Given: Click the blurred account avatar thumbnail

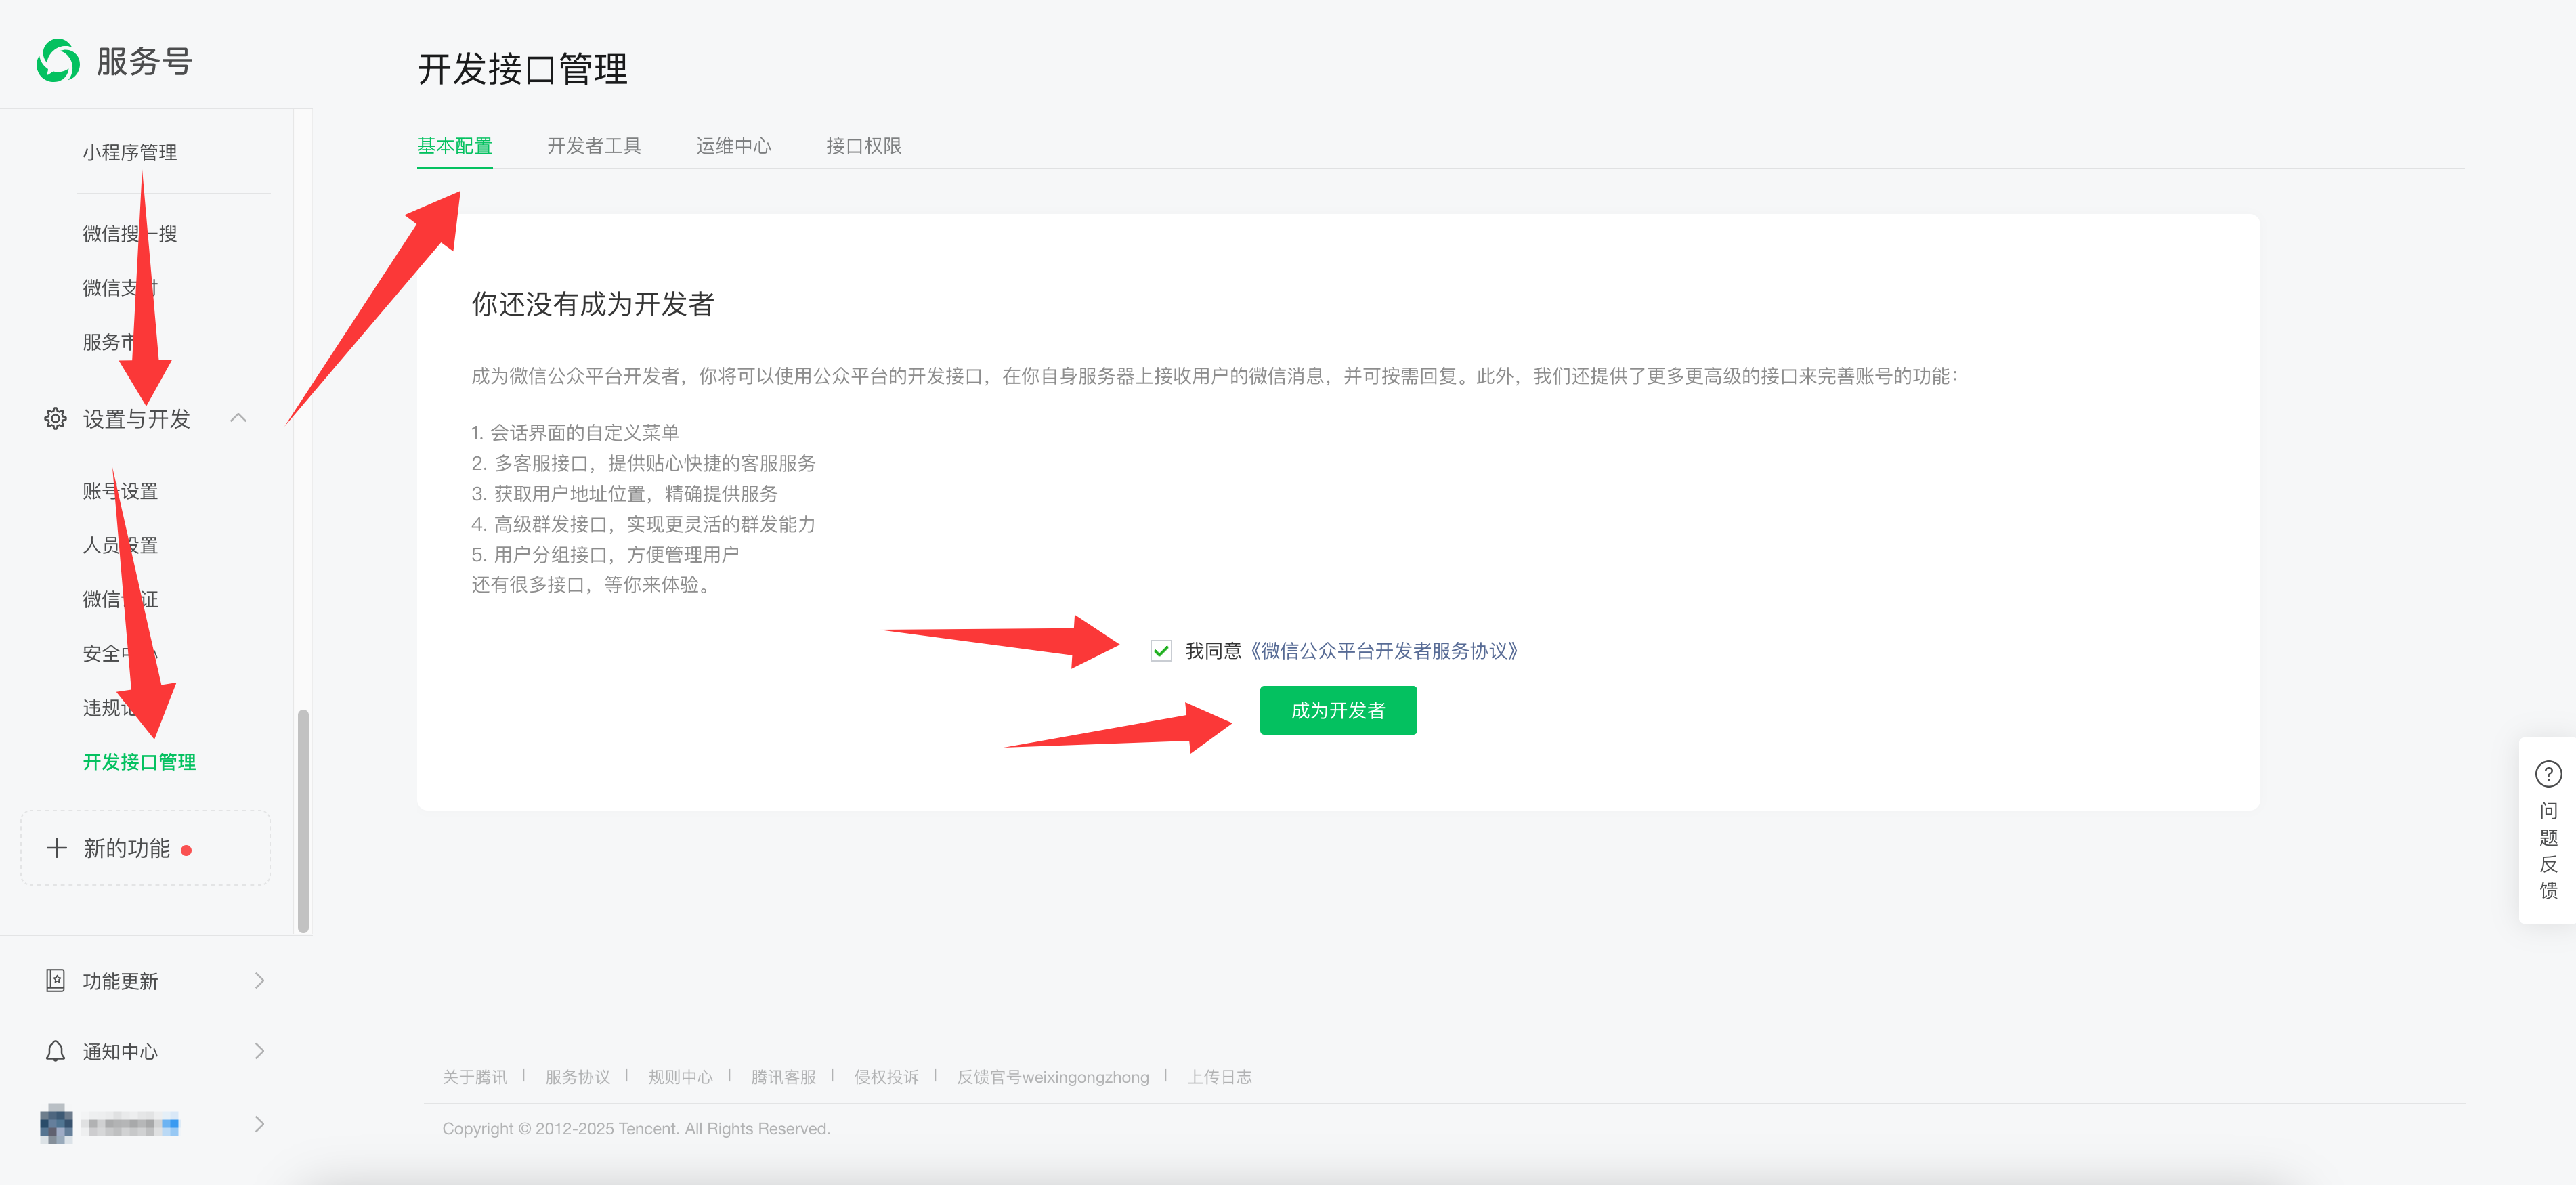Looking at the screenshot, I should click(56, 1124).
